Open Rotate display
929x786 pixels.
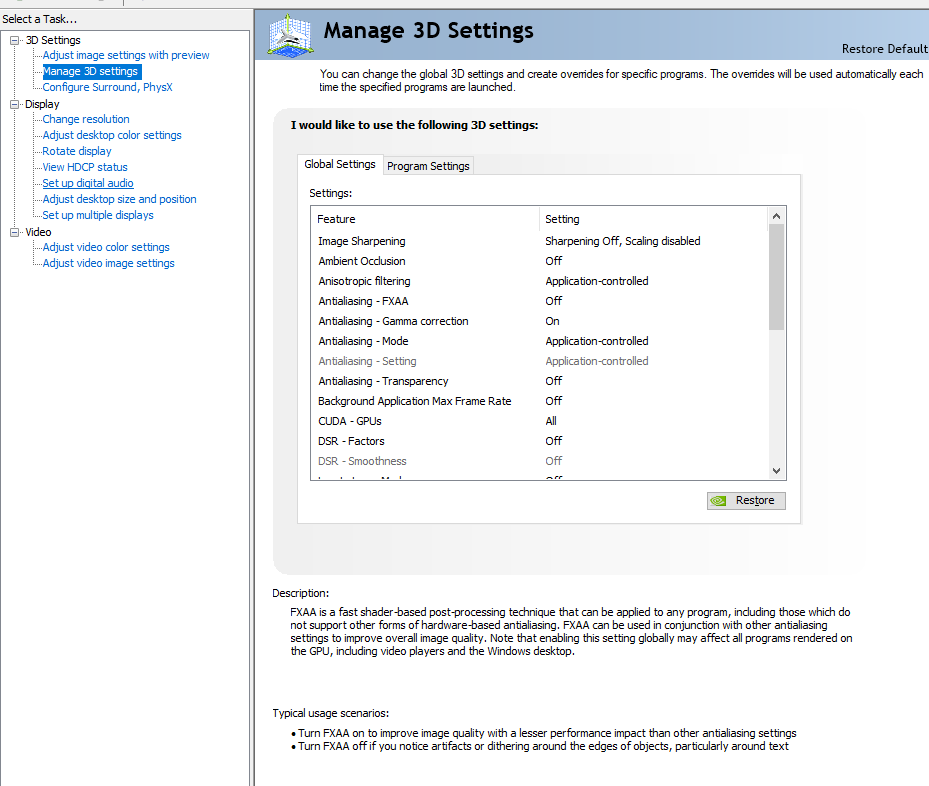click(x=76, y=151)
